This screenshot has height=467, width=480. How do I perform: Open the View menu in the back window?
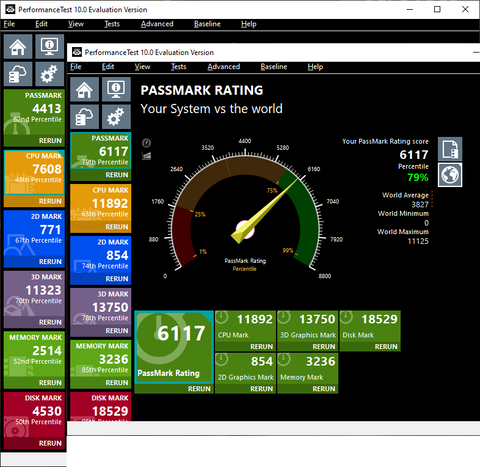(76, 24)
